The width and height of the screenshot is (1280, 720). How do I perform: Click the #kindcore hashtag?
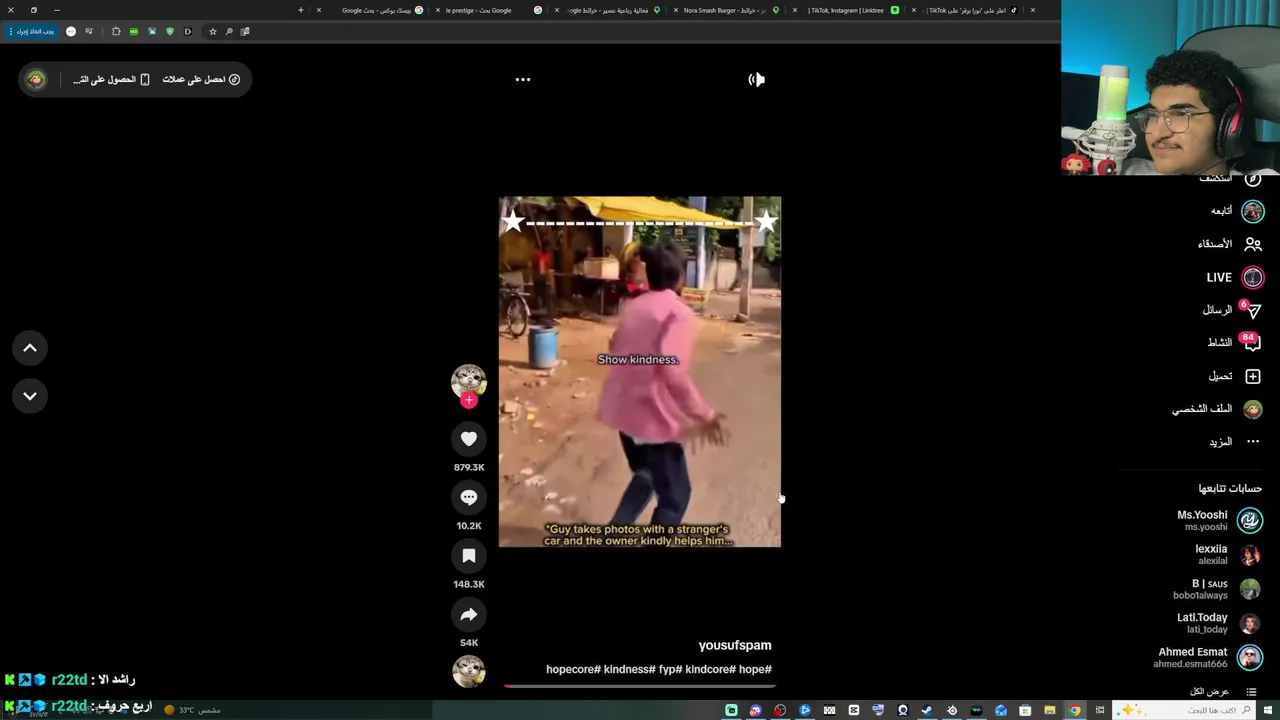pyautogui.click(x=710, y=669)
